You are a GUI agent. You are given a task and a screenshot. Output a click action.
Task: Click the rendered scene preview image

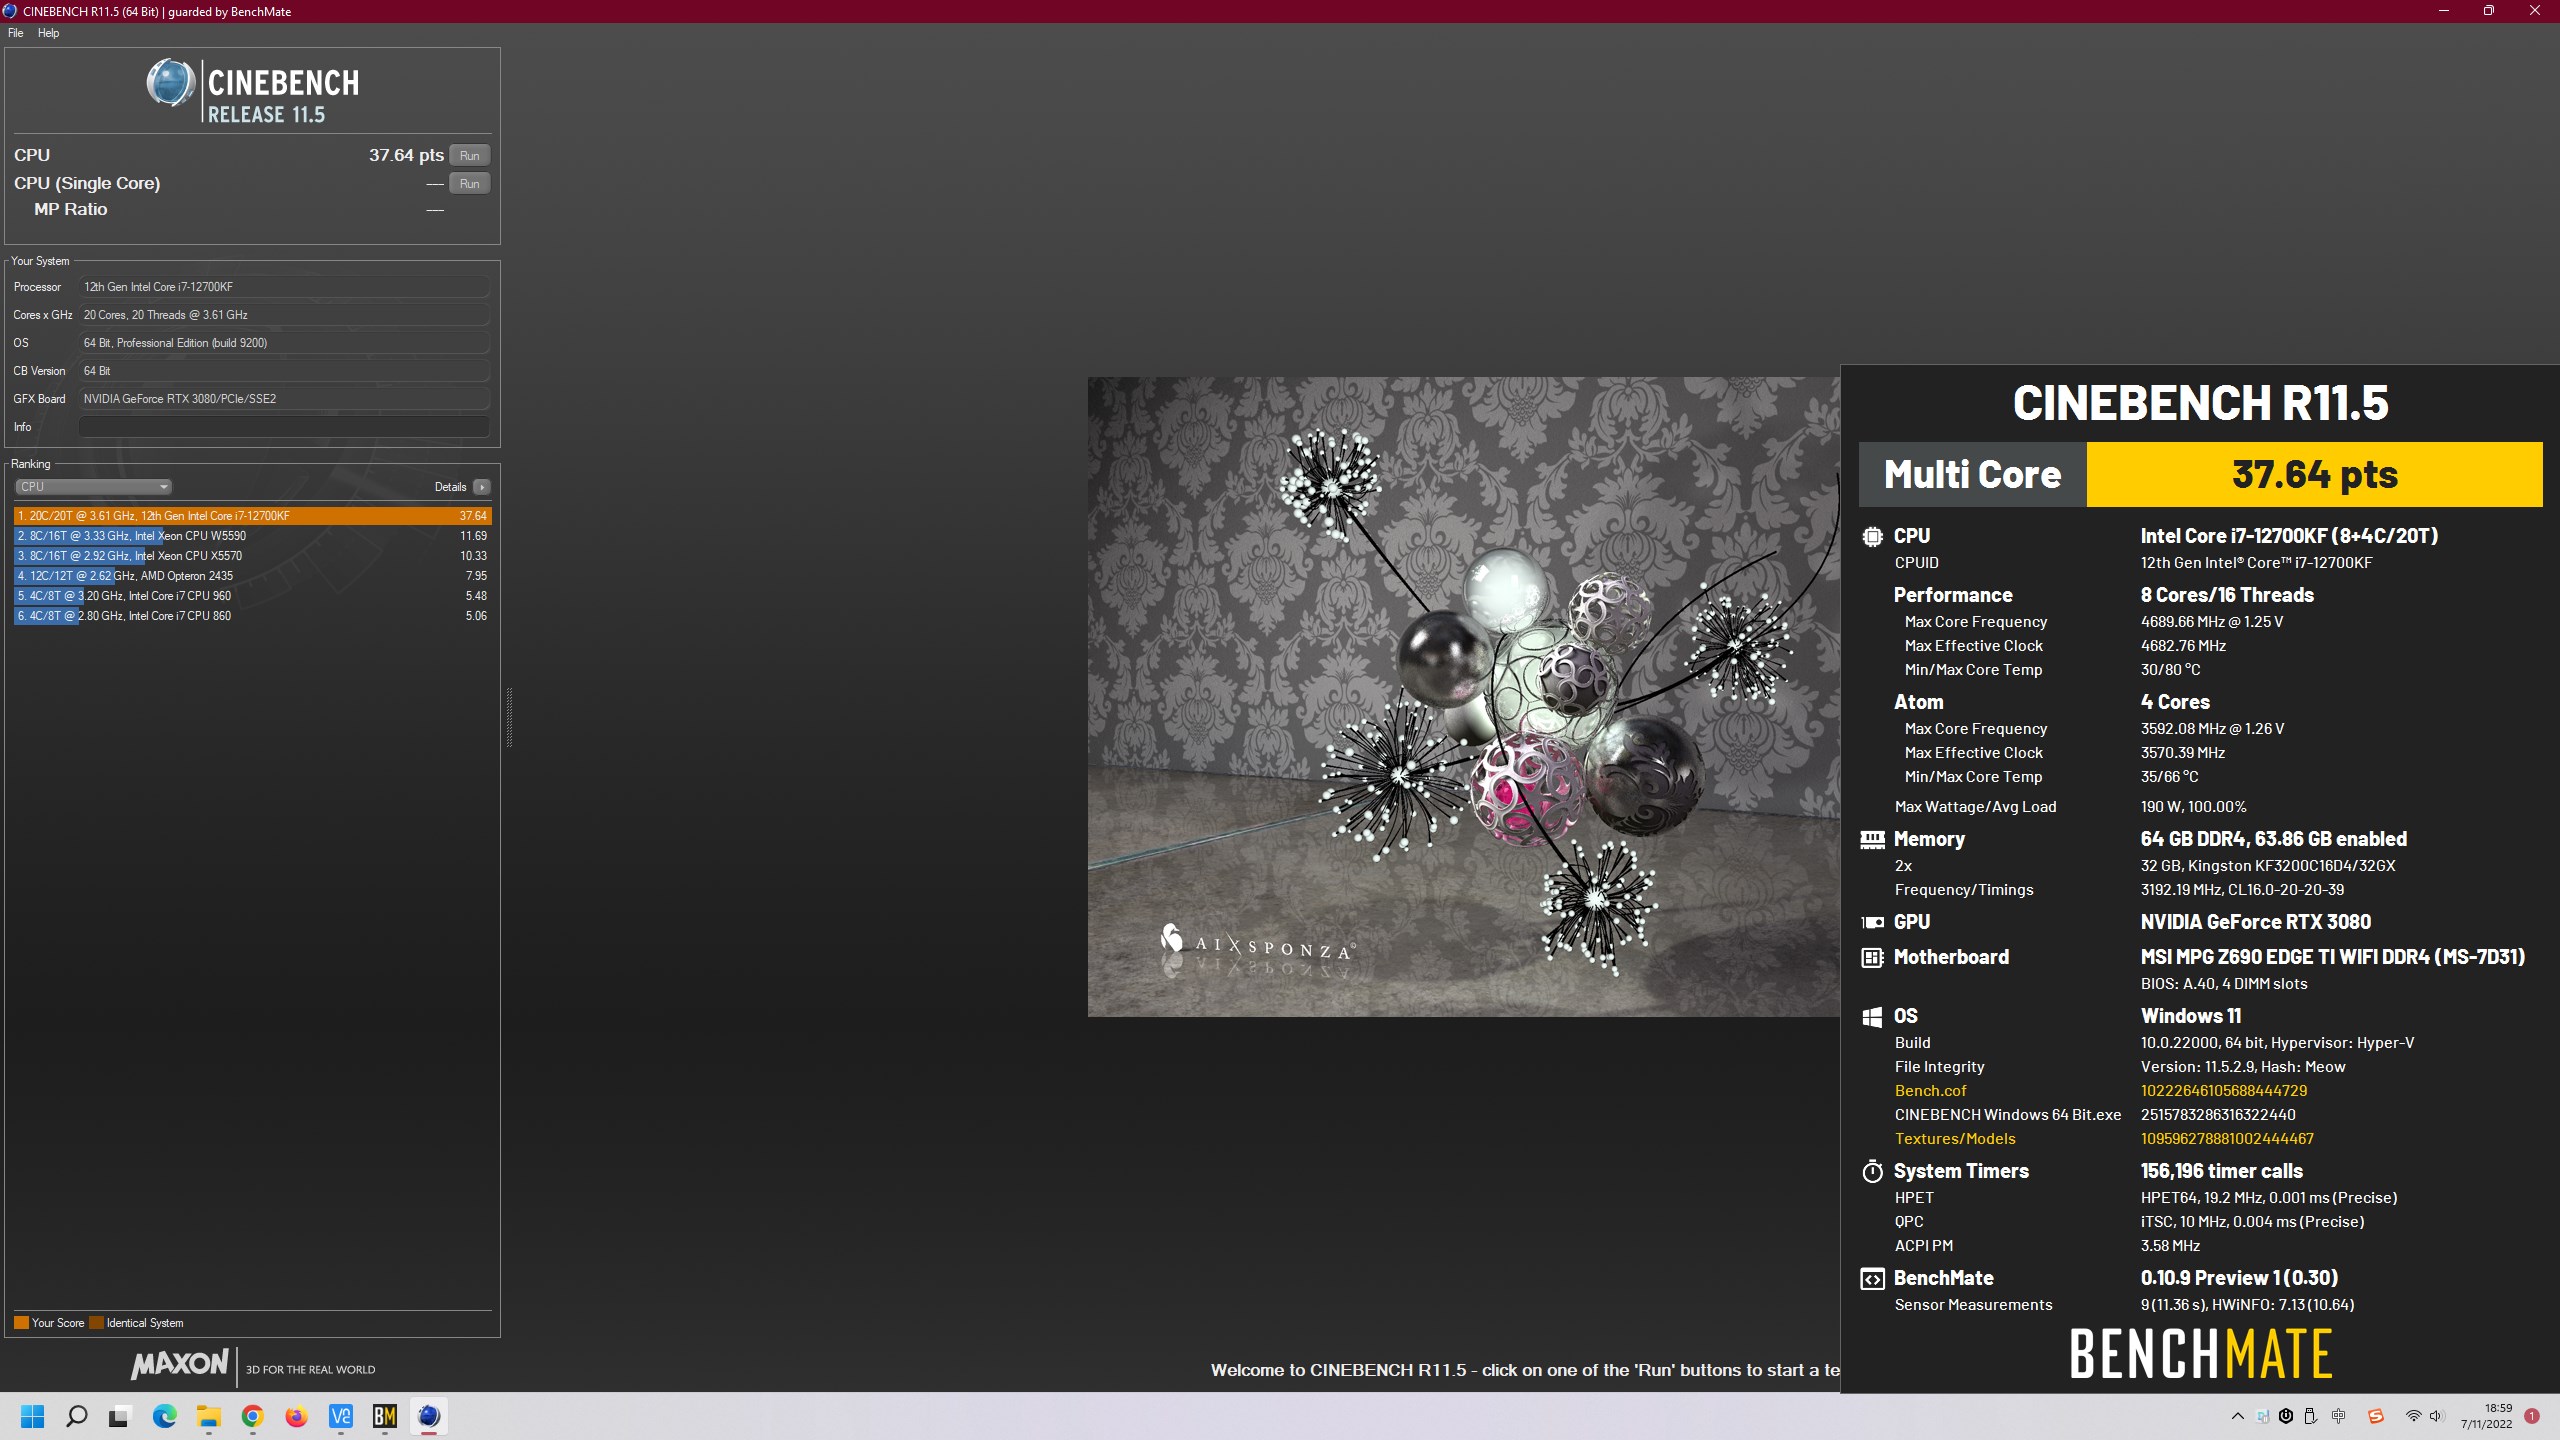coord(1464,697)
